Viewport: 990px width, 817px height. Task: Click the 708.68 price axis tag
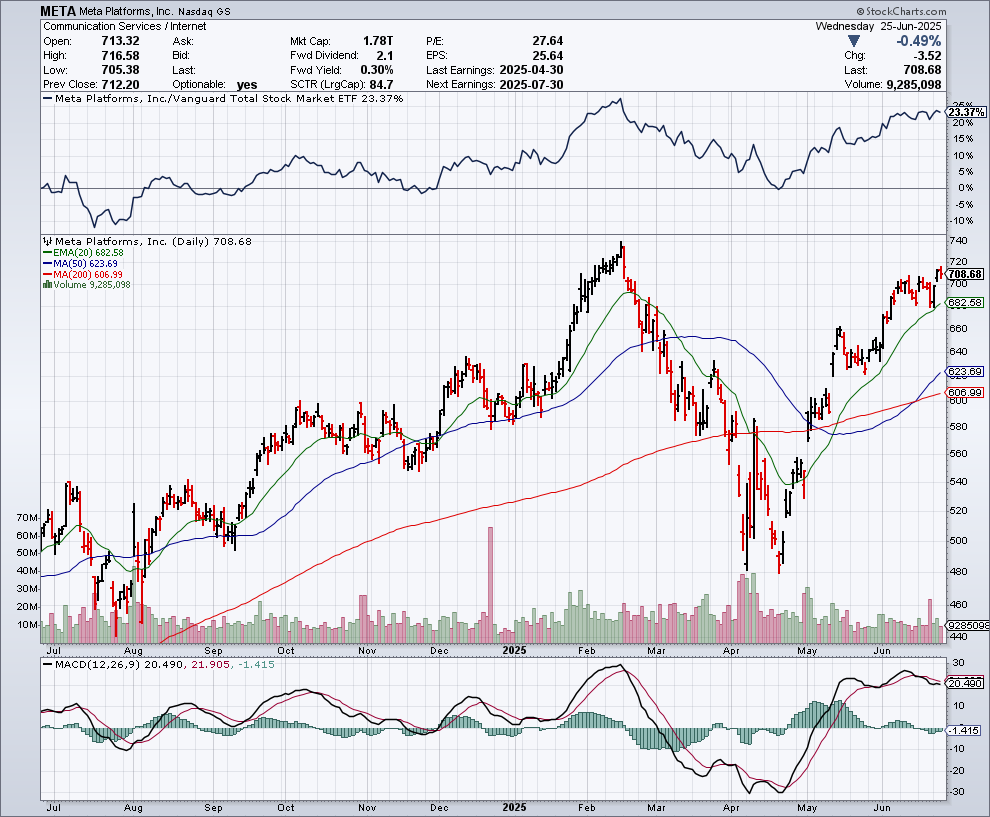pos(966,274)
